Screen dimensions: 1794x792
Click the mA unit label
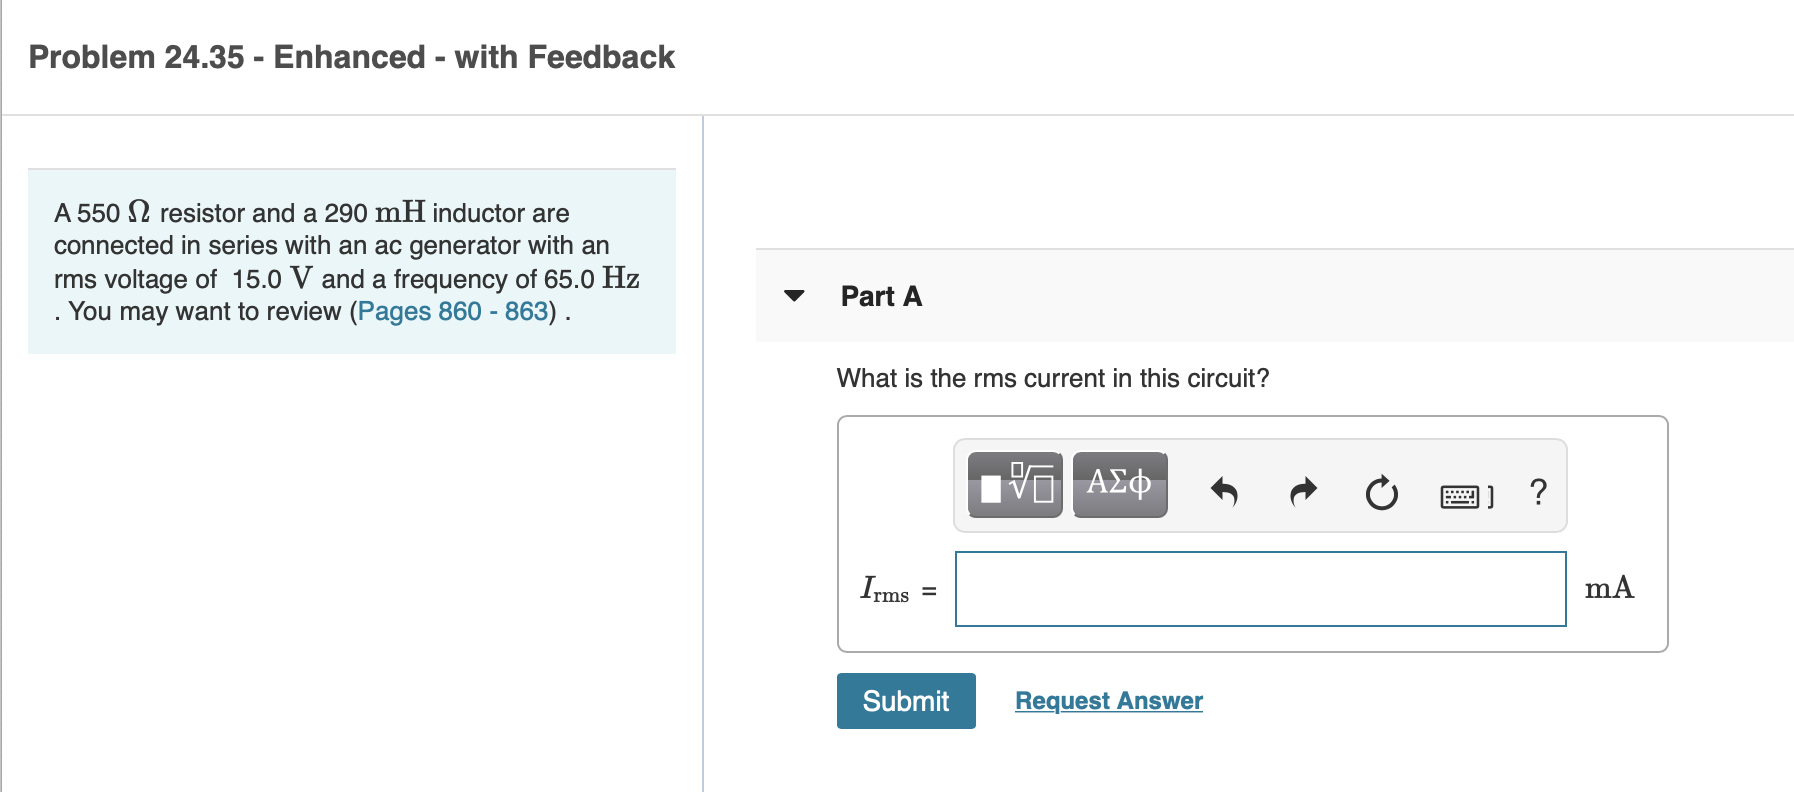coord(1609,588)
